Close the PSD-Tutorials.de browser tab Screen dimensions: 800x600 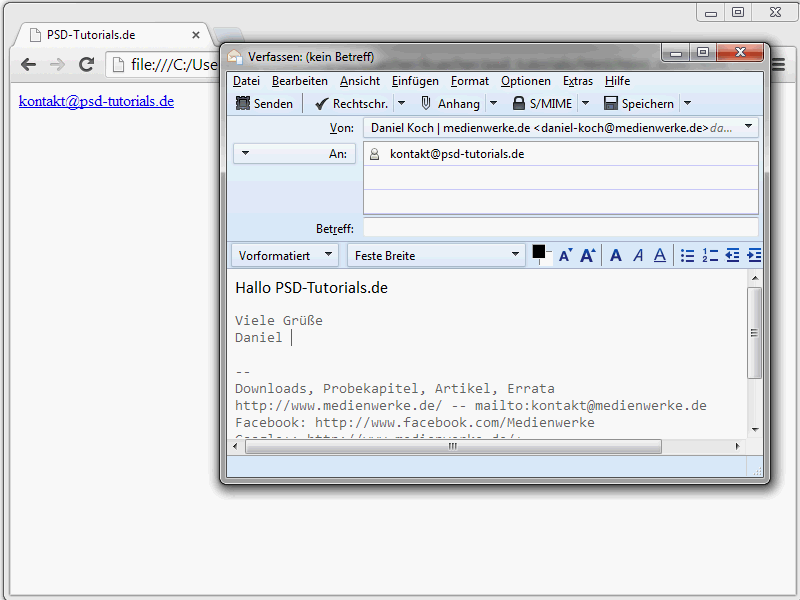click(196, 35)
